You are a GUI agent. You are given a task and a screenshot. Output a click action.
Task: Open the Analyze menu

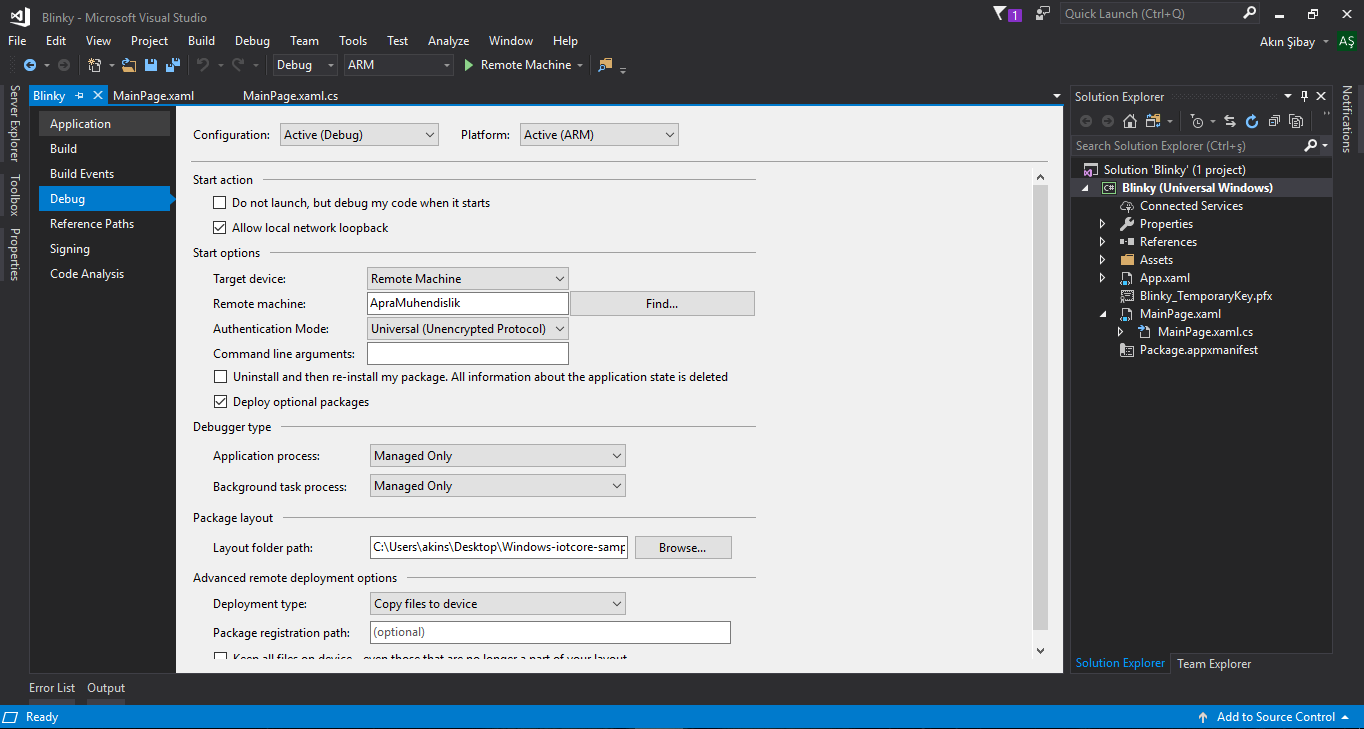pos(448,41)
